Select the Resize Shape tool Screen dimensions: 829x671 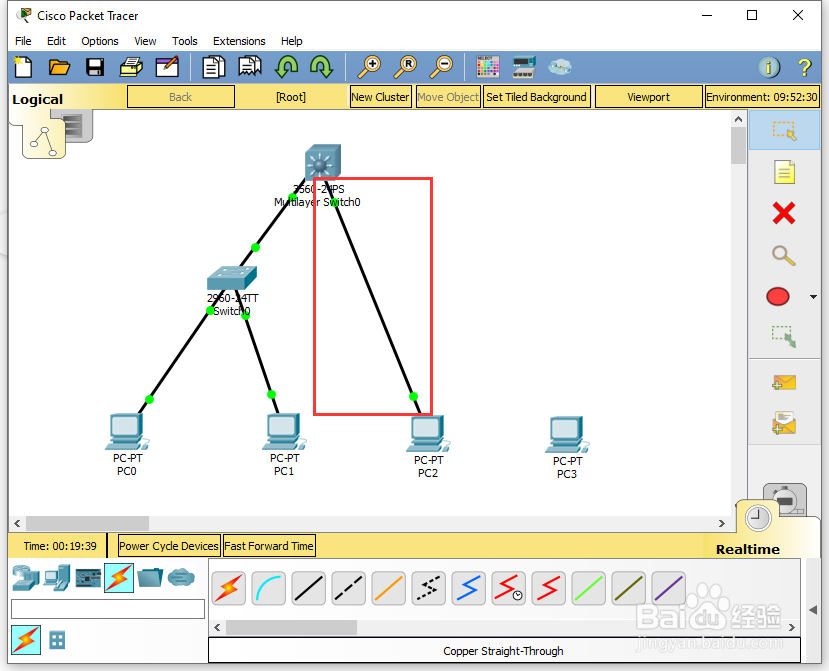(x=784, y=336)
